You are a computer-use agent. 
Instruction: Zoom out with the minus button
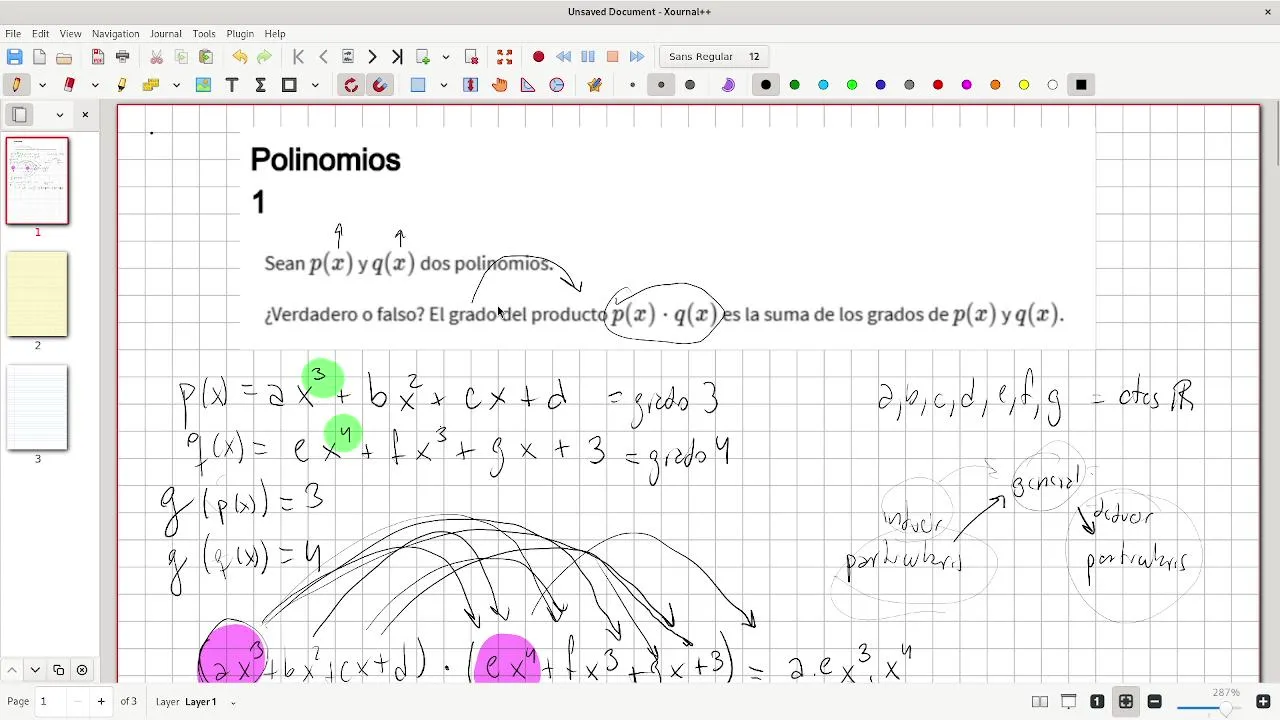1154,701
